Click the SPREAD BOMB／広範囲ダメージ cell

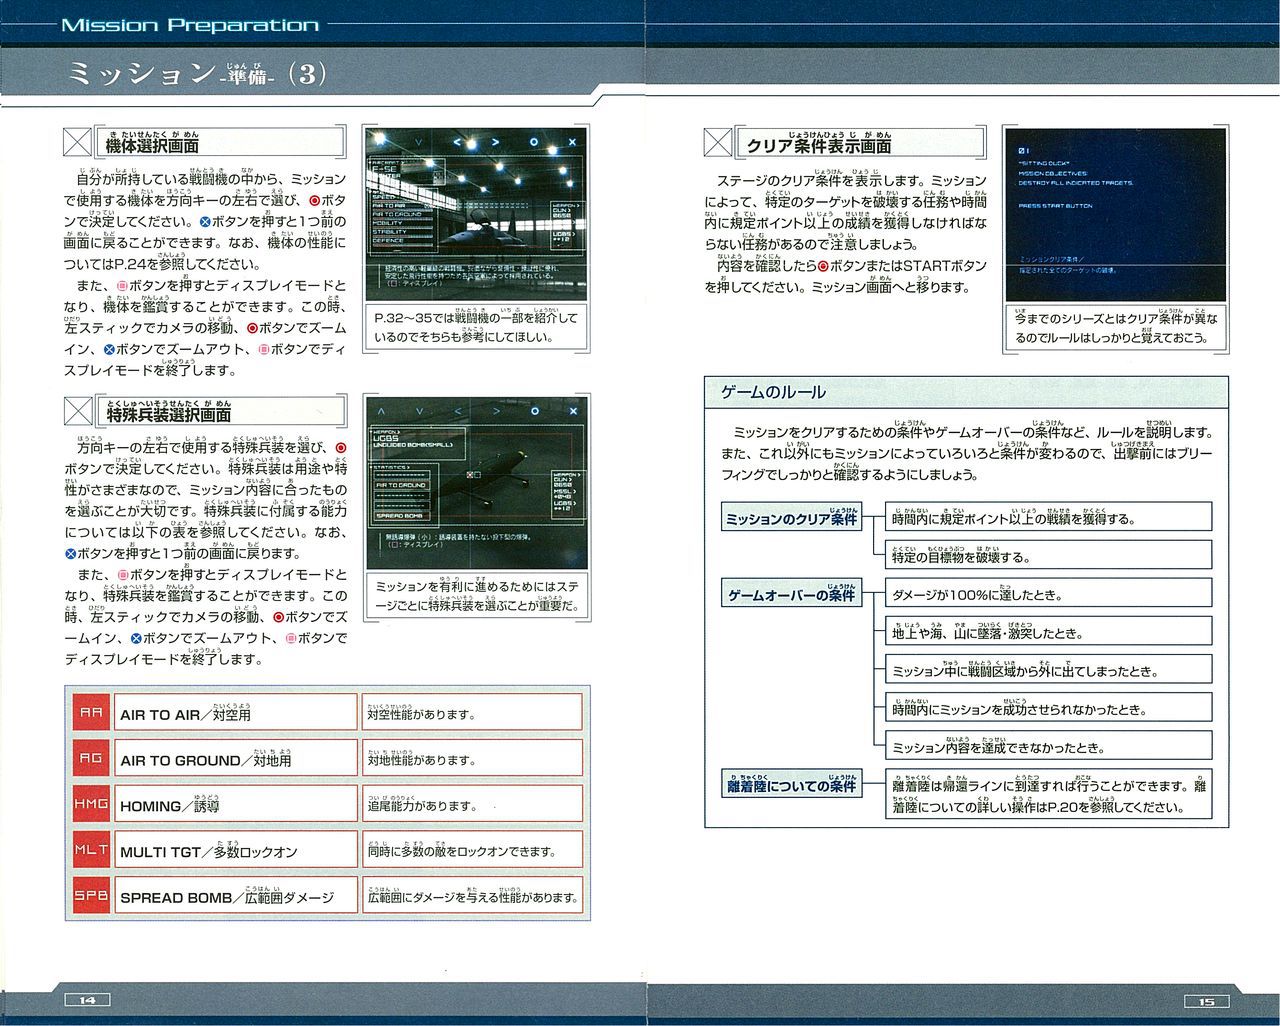pos(236,895)
